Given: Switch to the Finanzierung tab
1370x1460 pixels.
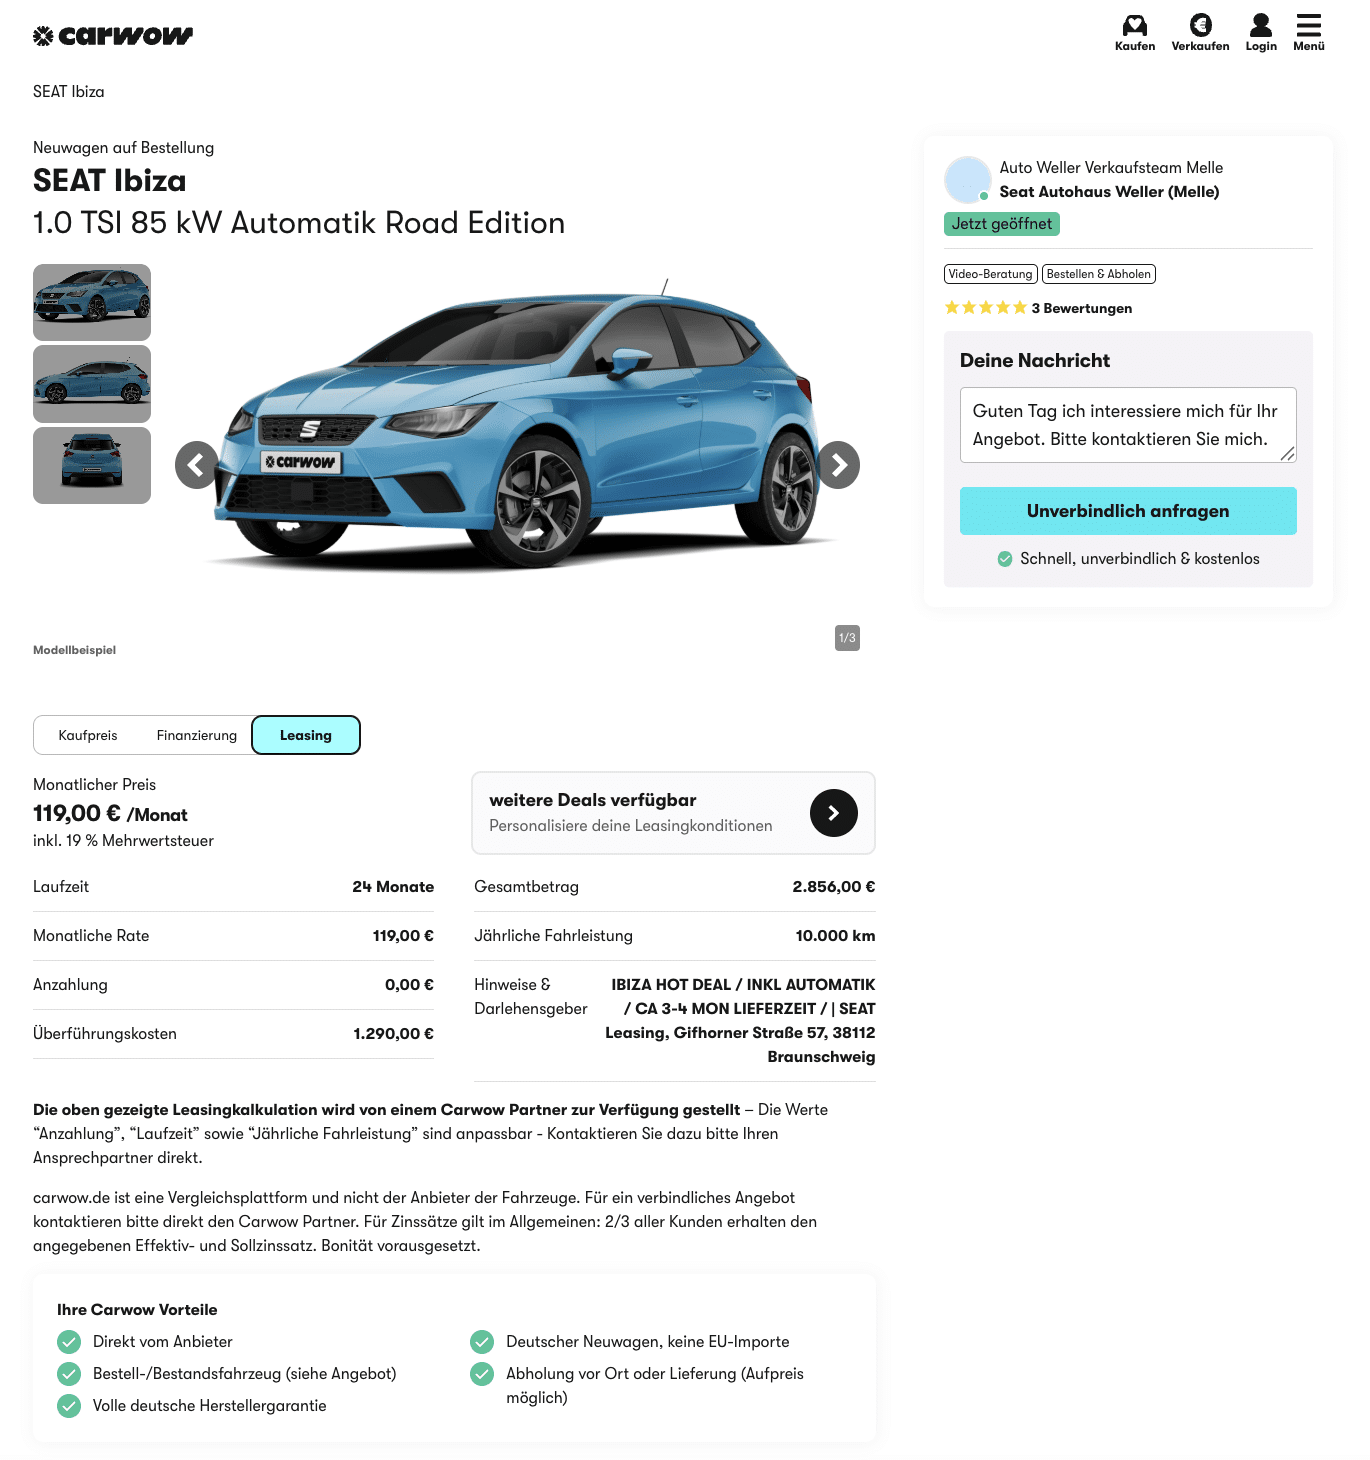Looking at the screenshot, I should point(197,735).
